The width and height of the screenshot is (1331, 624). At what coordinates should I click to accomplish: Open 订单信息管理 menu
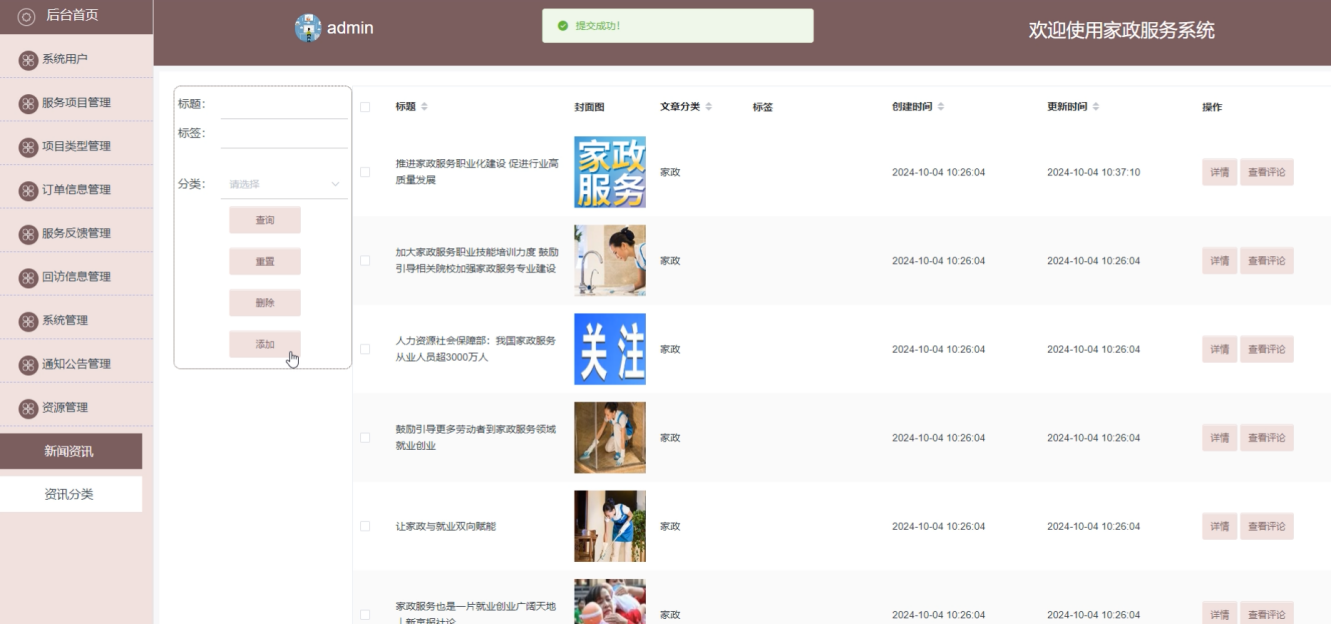(76, 190)
